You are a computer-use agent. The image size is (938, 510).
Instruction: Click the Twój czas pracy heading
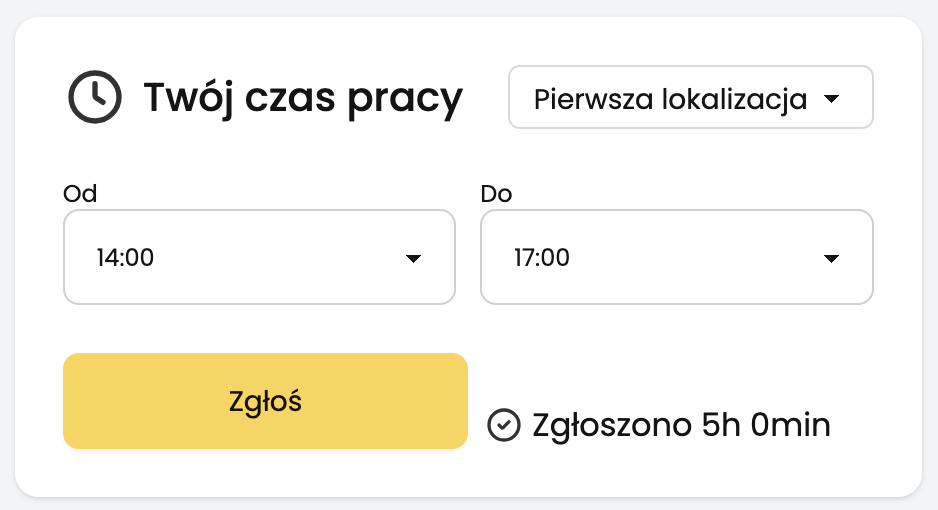(303, 98)
